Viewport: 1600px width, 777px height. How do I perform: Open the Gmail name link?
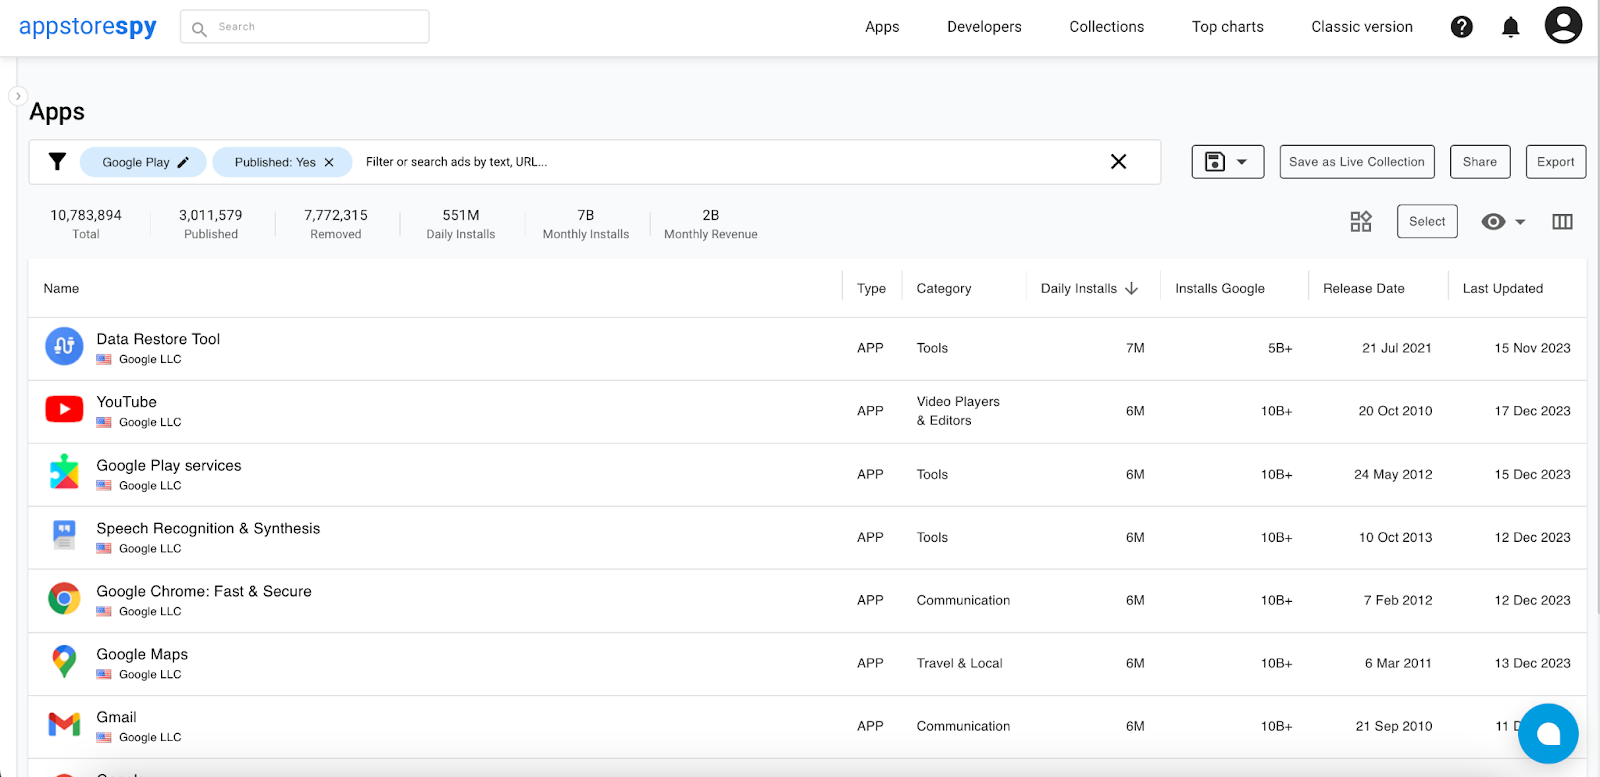tap(116, 717)
